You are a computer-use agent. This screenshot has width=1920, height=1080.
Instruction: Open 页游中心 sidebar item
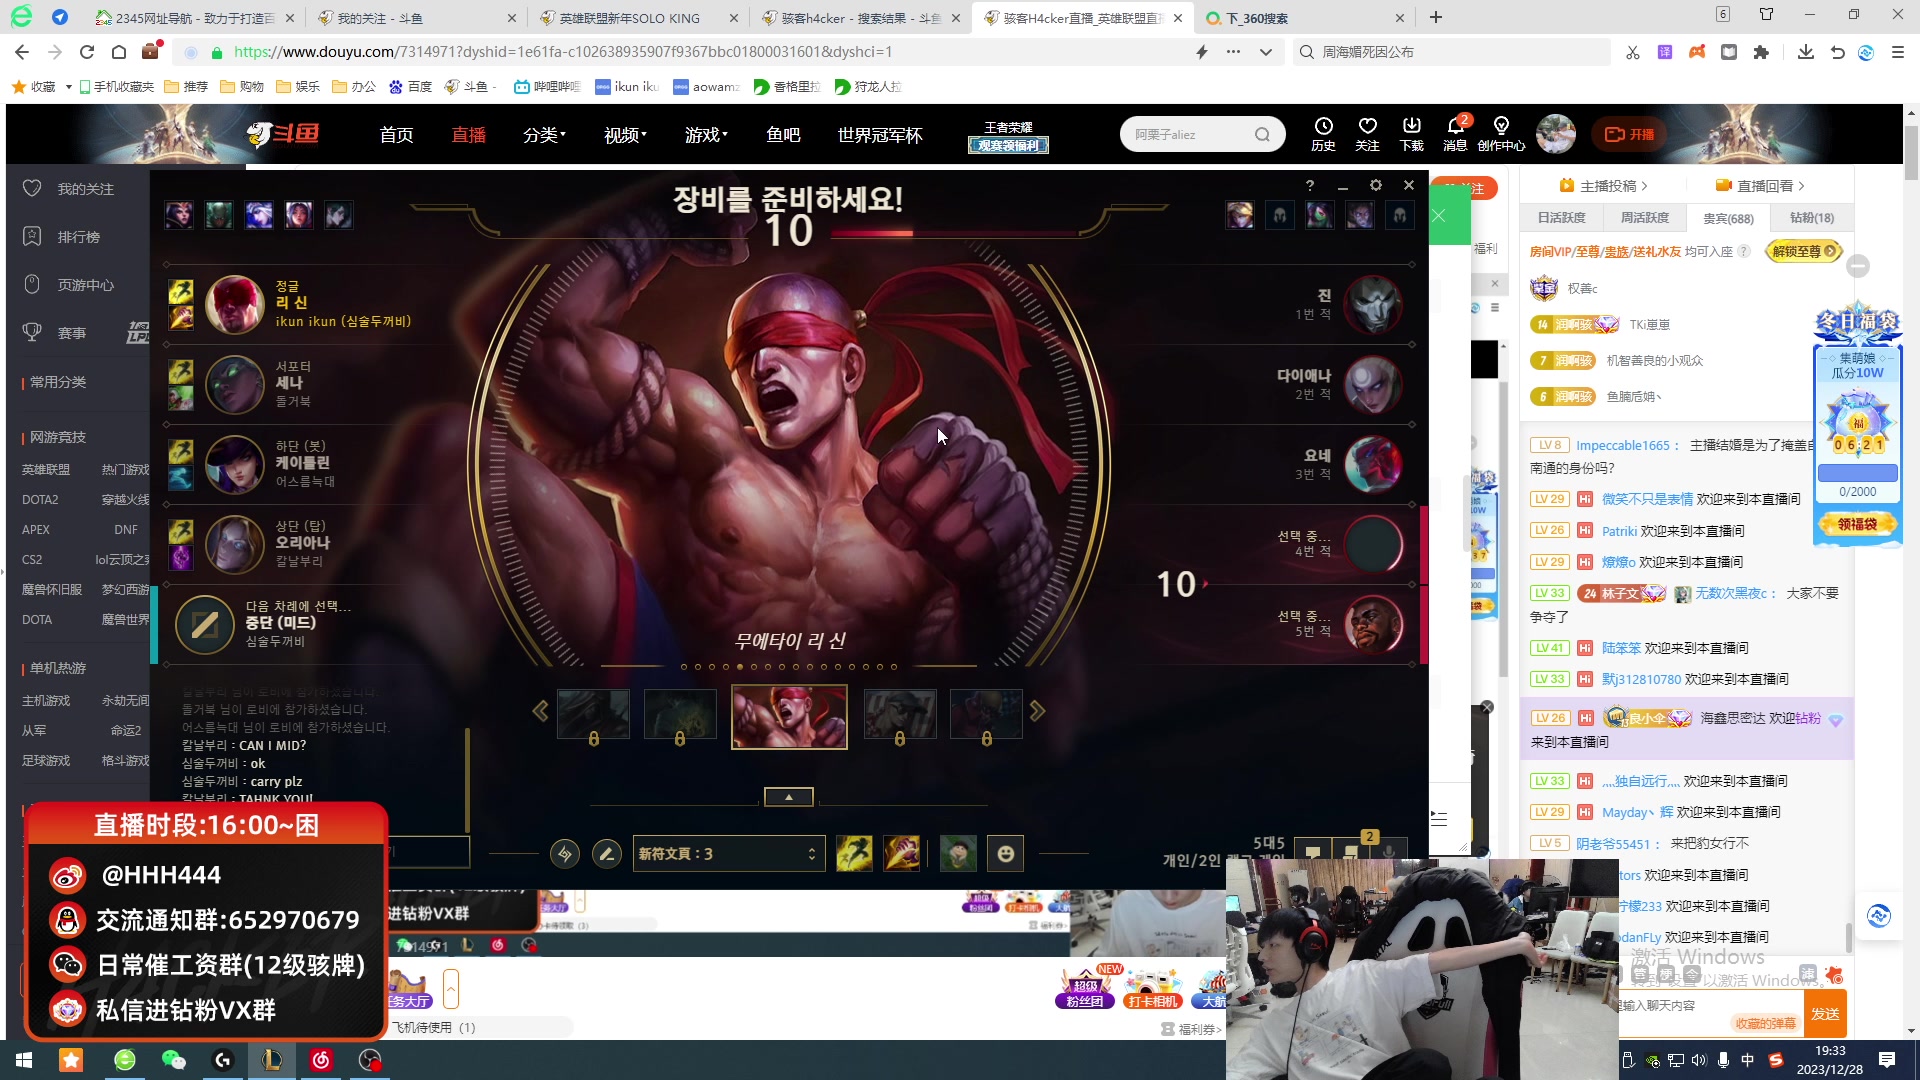(70, 285)
